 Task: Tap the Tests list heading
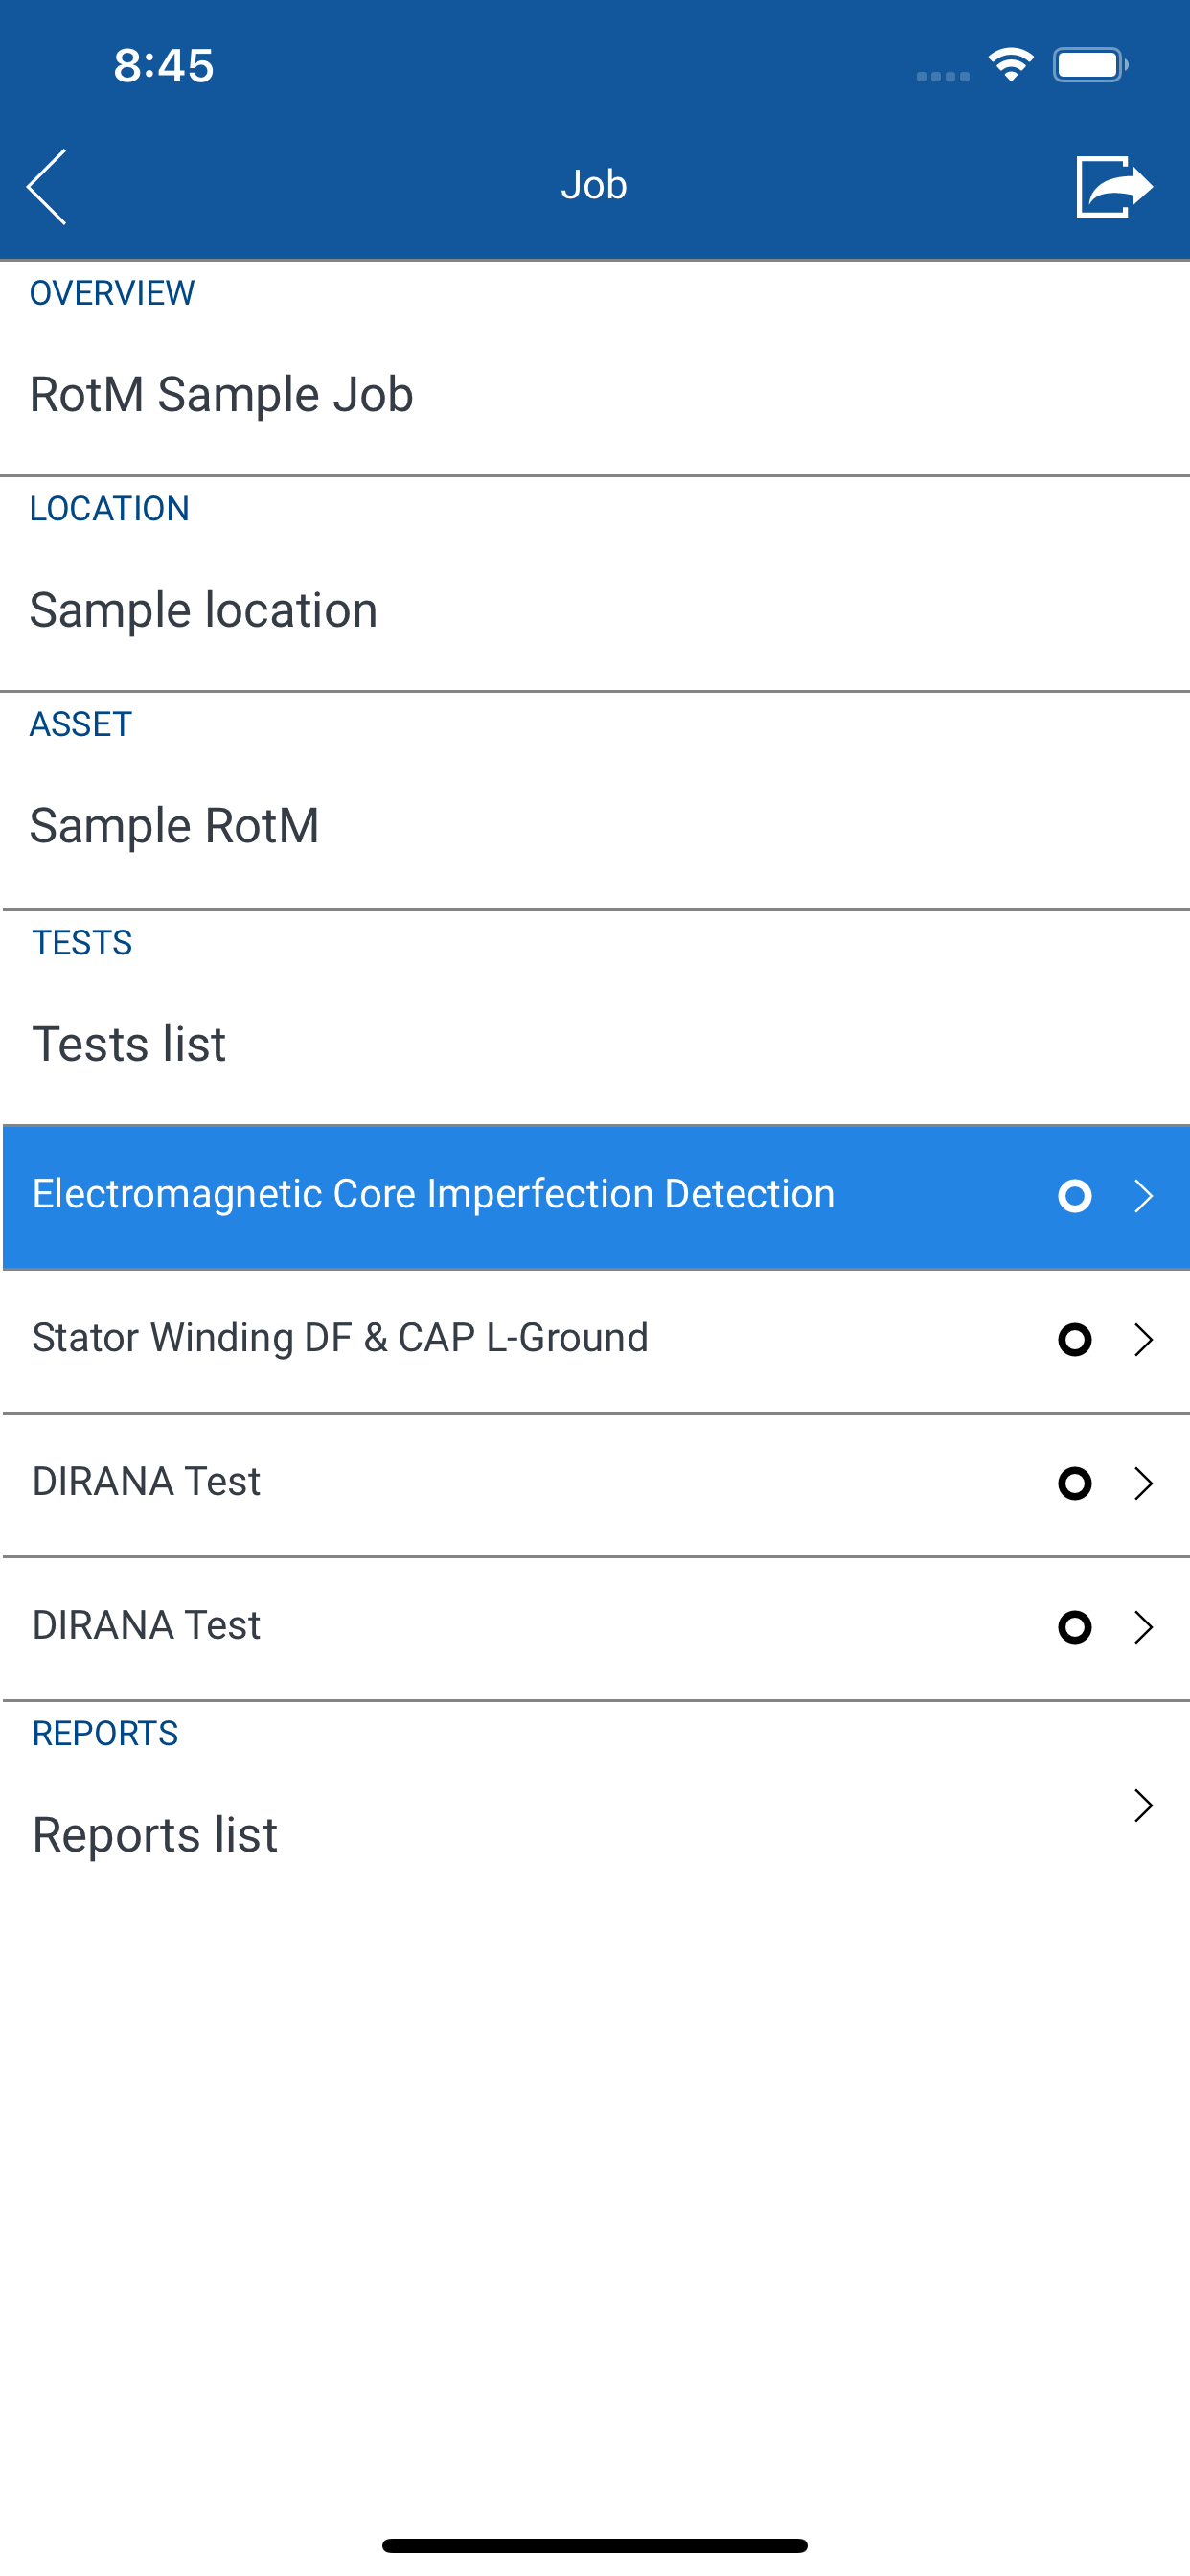point(129,1044)
